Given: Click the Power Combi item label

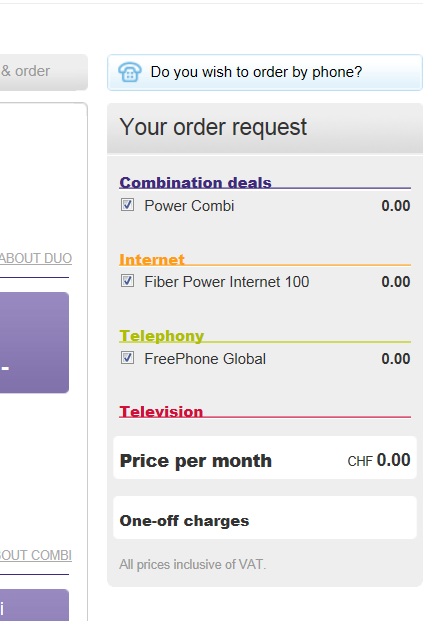Looking at the screenshot, I should (x=189, y=206).
